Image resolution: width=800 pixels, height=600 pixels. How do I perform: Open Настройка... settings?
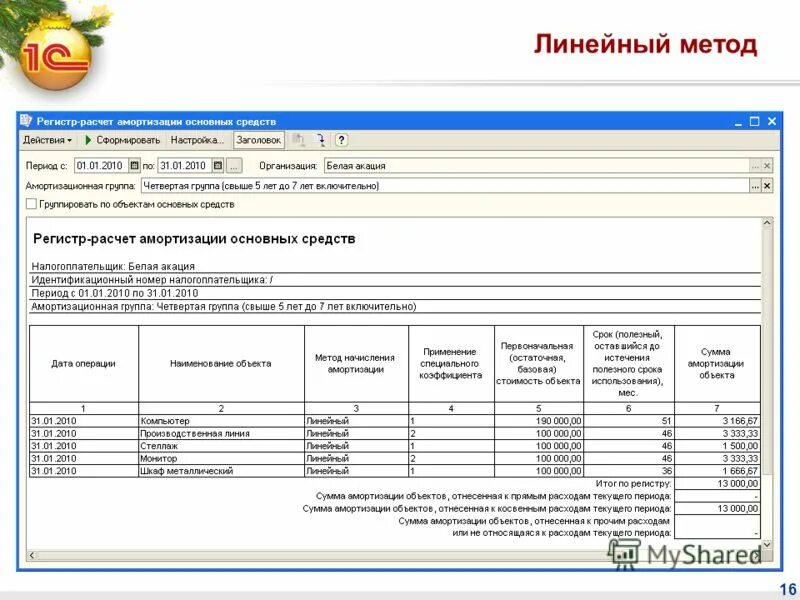point(197,140)
